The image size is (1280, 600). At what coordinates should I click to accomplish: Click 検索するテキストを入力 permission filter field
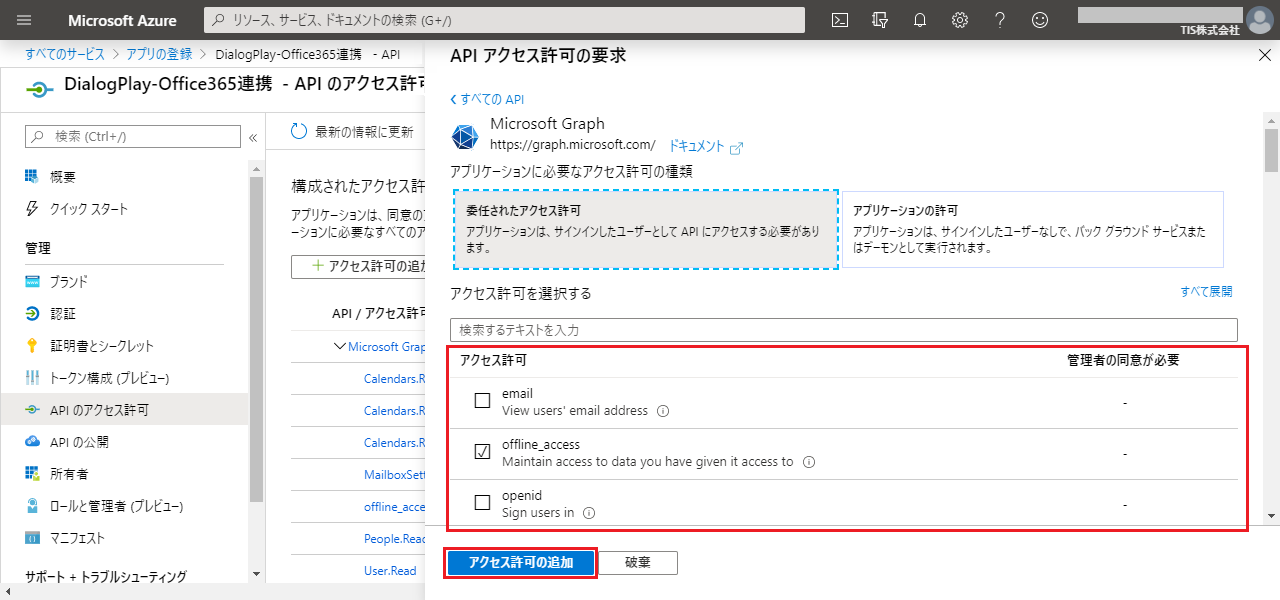[844, 329]
